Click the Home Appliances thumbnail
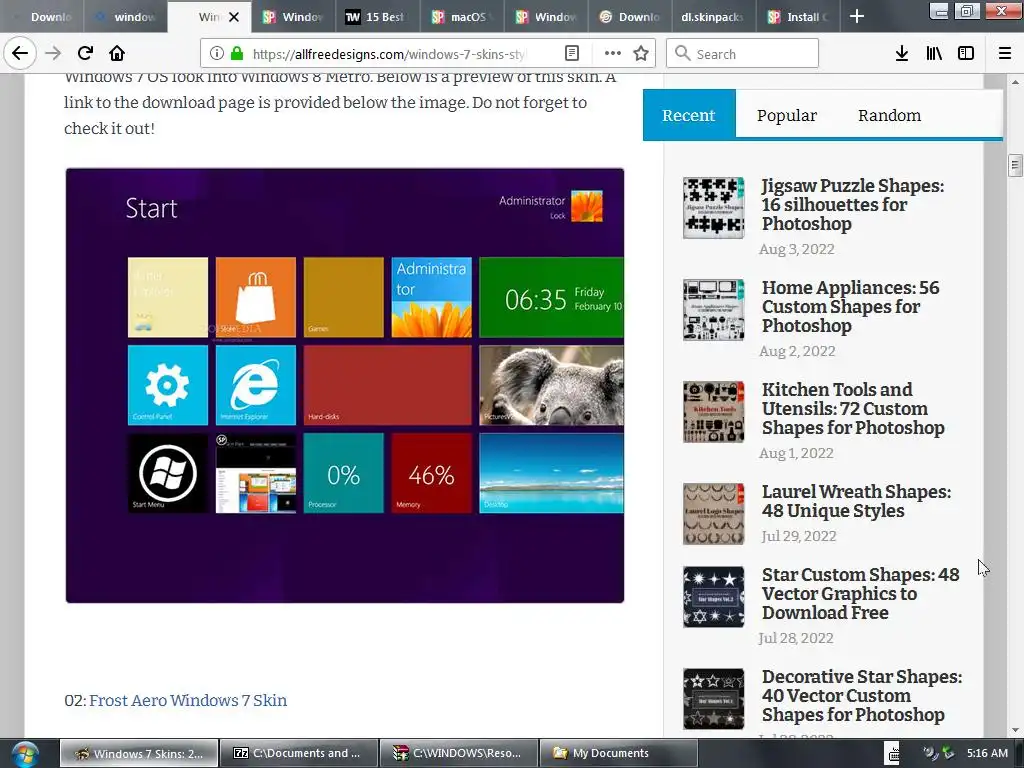Viewport: 1024px width, 768px height. pos(713,310)
